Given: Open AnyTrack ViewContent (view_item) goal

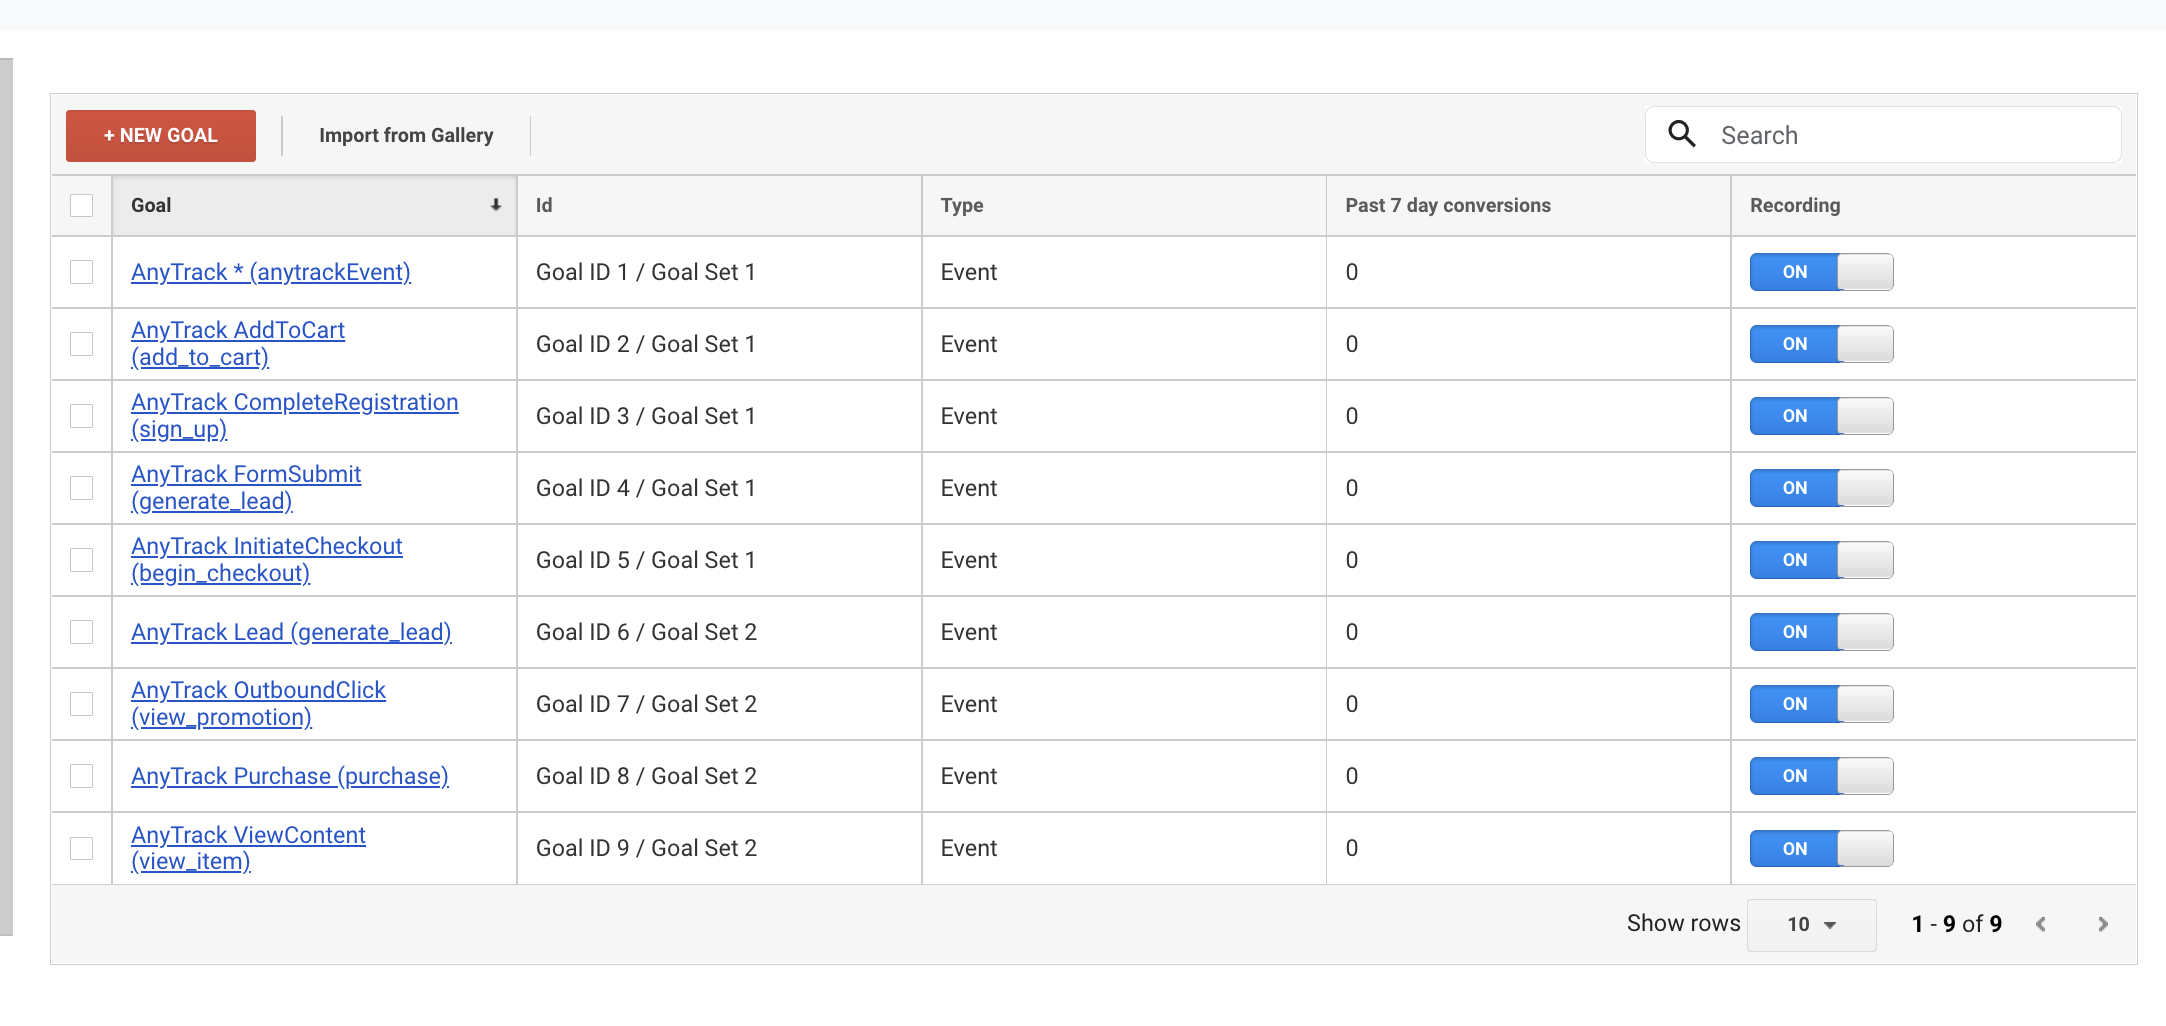Looking at the screenshot, I should 248,847.
